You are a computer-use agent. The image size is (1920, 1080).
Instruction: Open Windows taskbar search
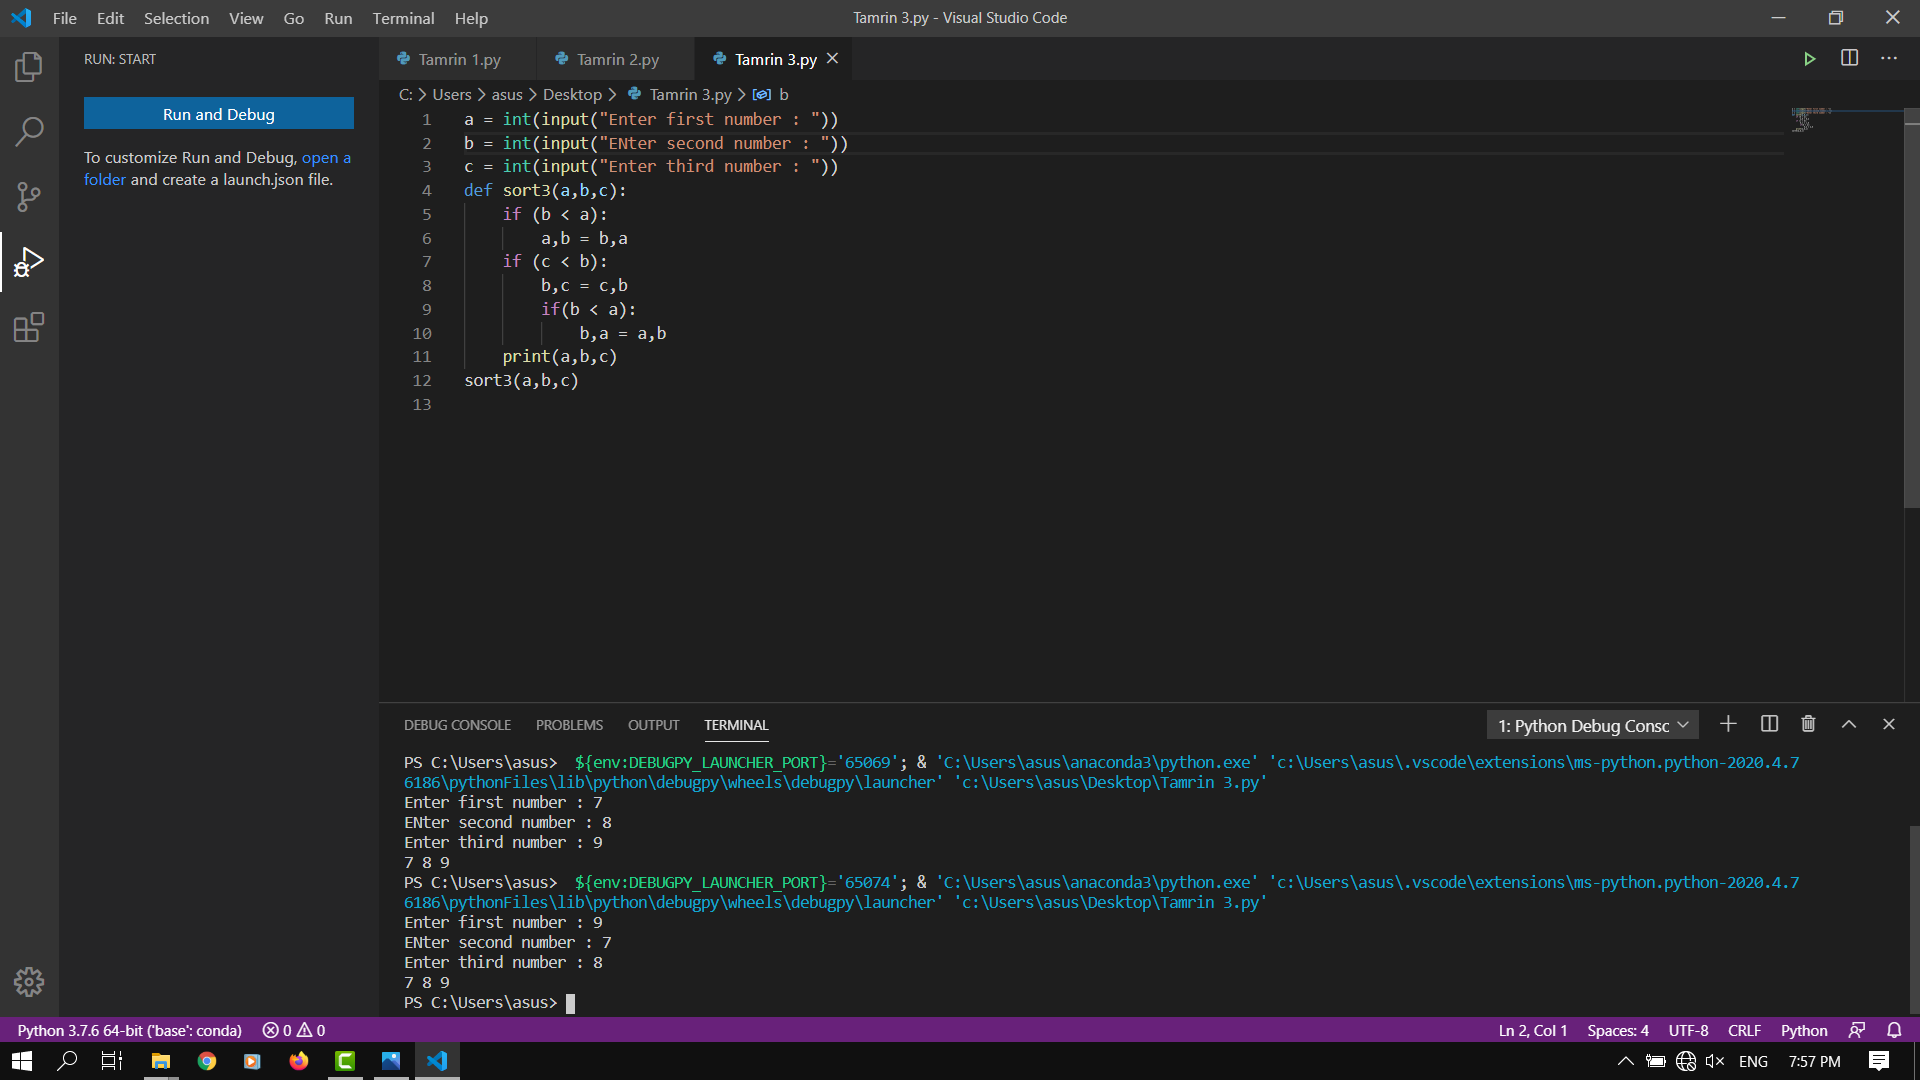click(67, 1061)
